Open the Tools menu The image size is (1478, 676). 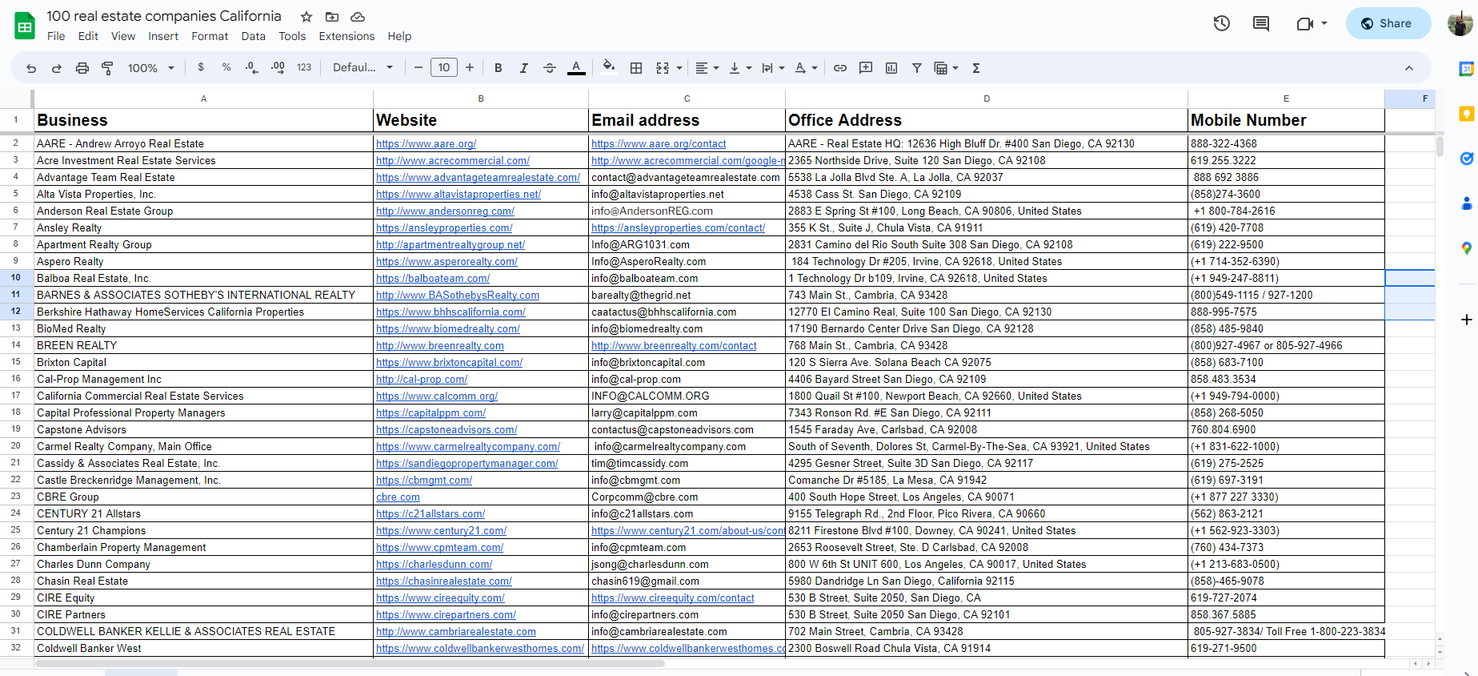click(292, 36)
